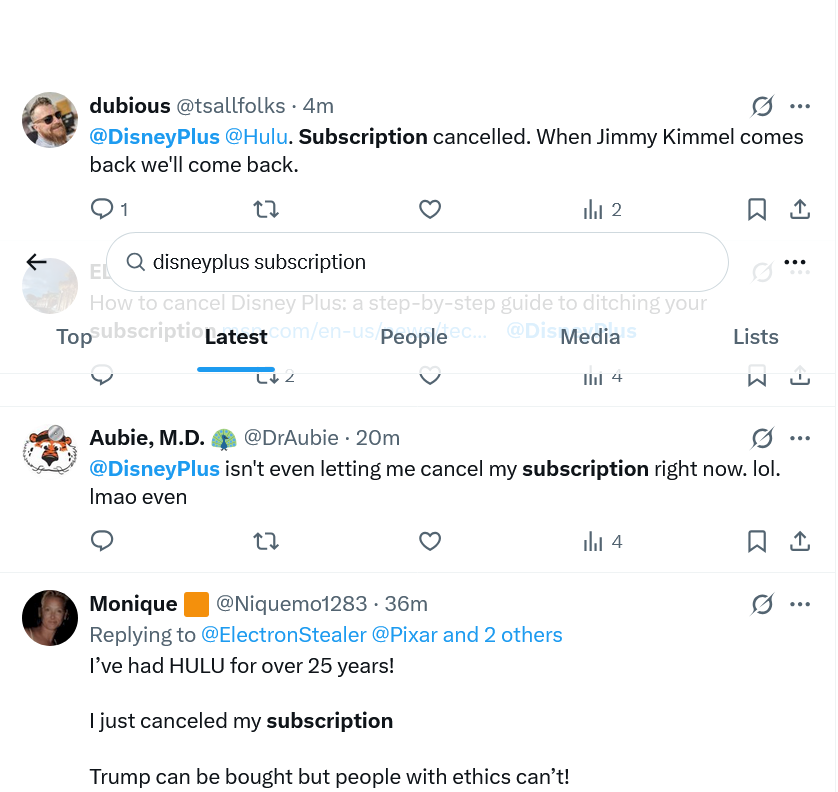
Task: Open dubious's profile avatar
Action: tap(50, 120)
